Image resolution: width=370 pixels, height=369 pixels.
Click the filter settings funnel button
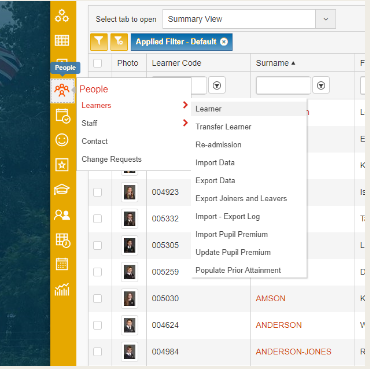point(119,42)
